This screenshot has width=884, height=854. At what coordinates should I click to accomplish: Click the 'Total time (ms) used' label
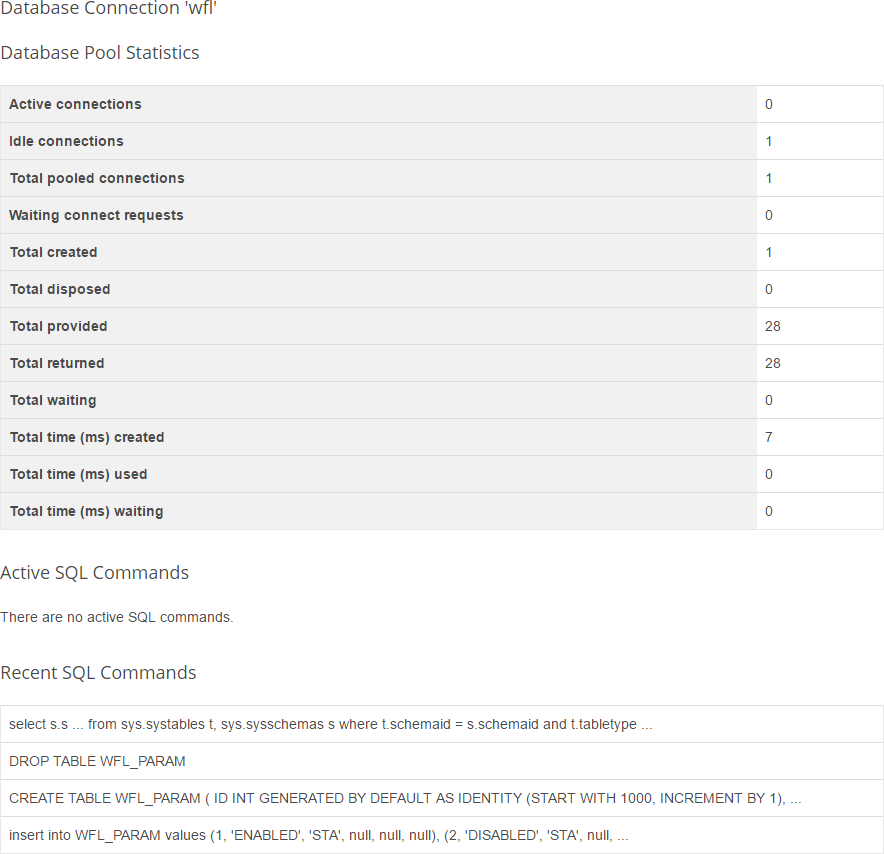click(78, 474)
